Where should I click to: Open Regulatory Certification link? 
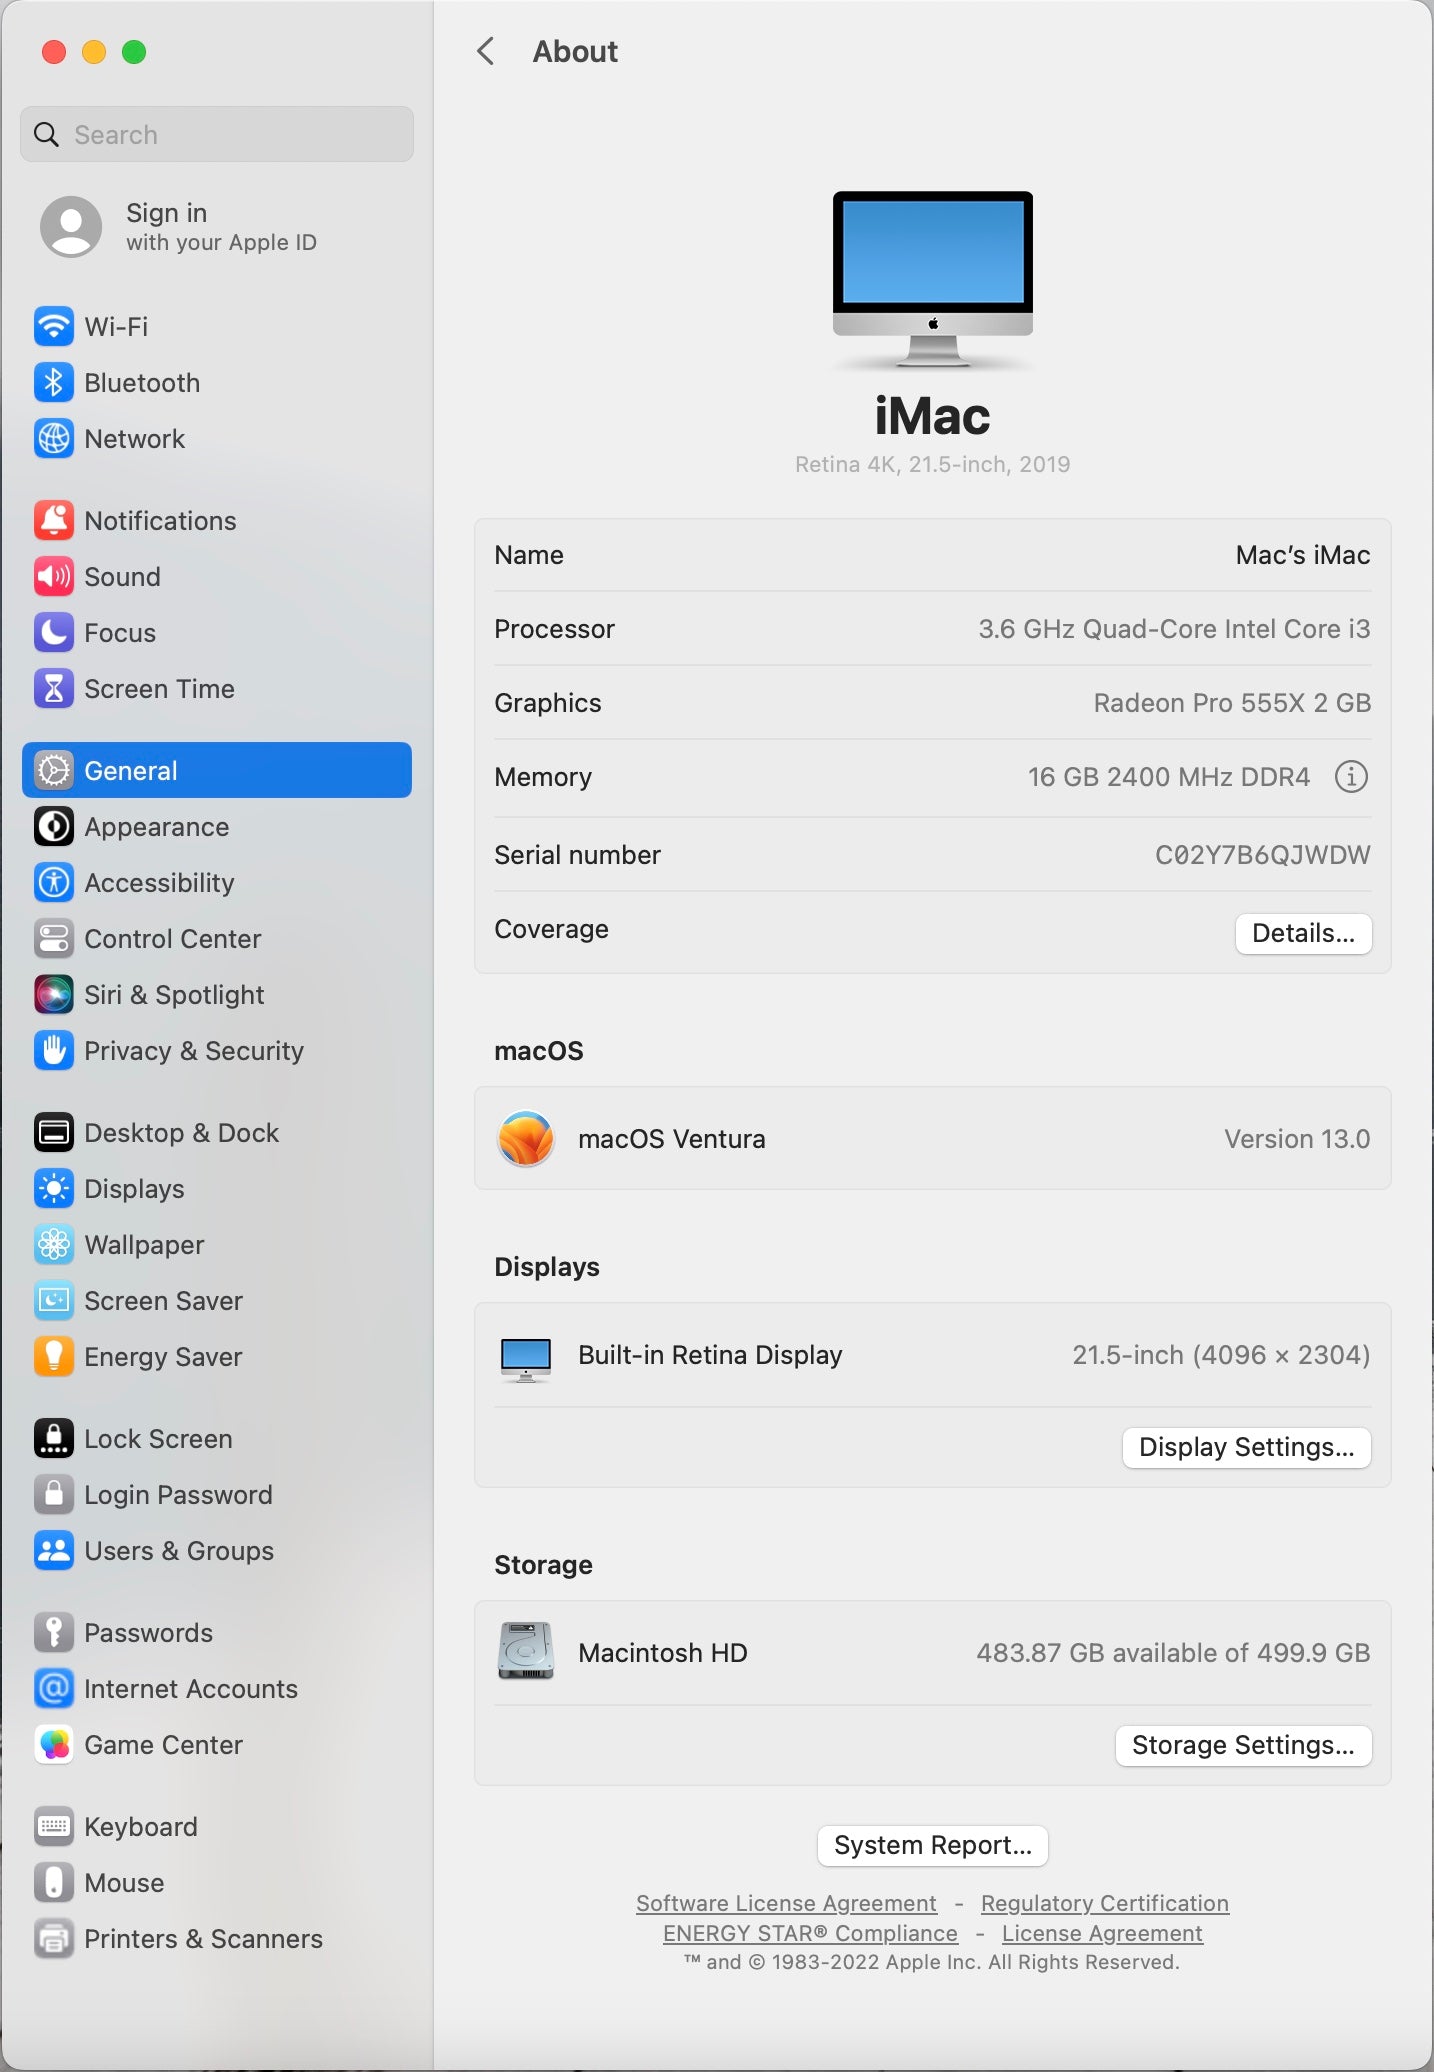1105,1903
